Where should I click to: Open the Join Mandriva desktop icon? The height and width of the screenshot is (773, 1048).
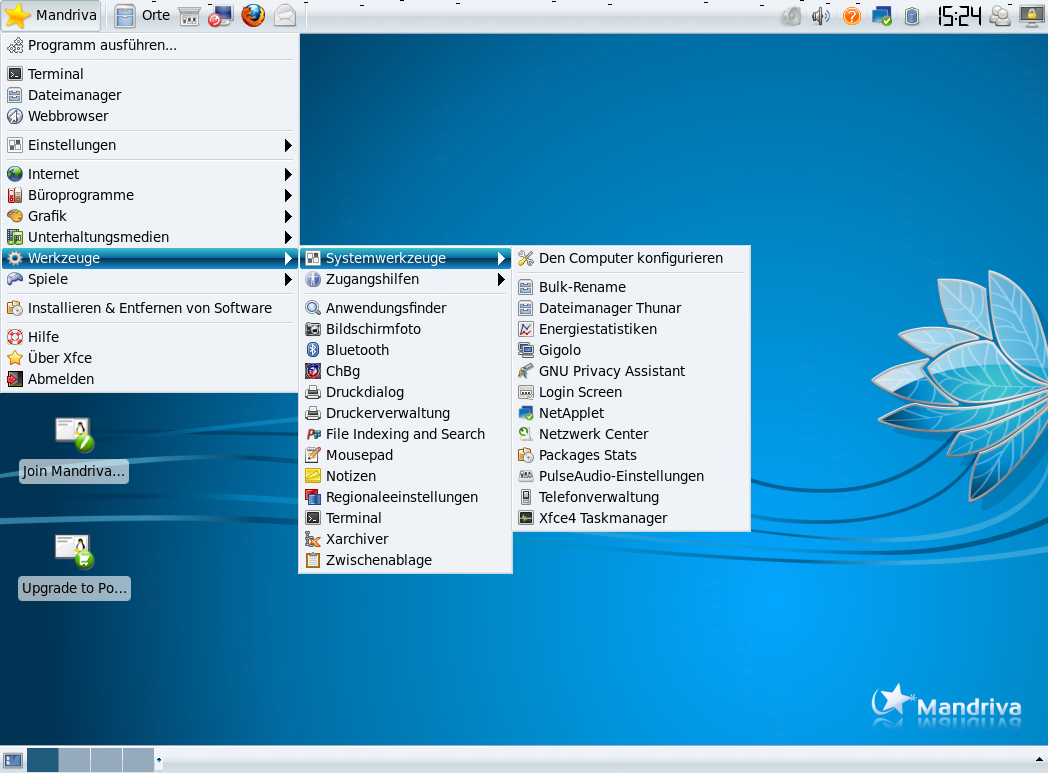point(74,436)
